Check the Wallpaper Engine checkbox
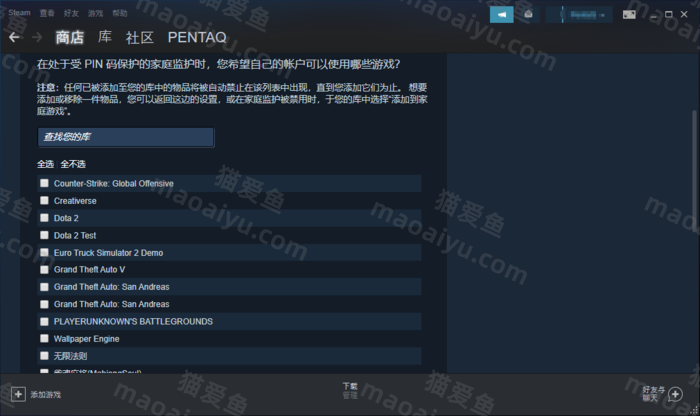Screen dimensions: 700x416 [x=44, y=338]
